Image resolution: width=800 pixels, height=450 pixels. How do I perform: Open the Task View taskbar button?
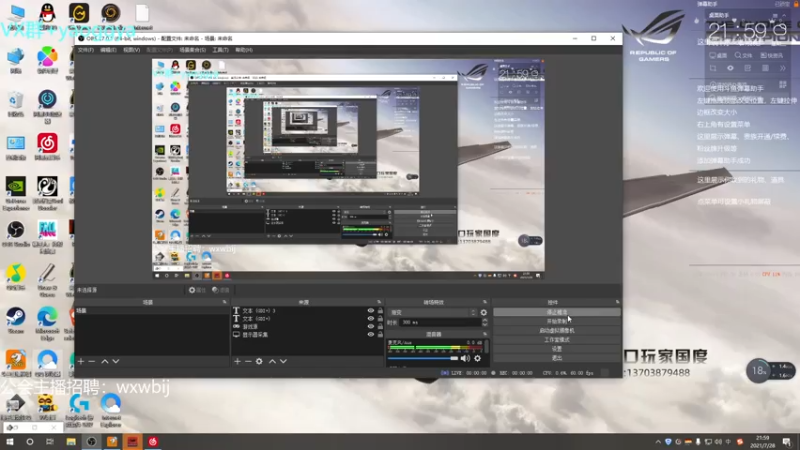[49, 441]
